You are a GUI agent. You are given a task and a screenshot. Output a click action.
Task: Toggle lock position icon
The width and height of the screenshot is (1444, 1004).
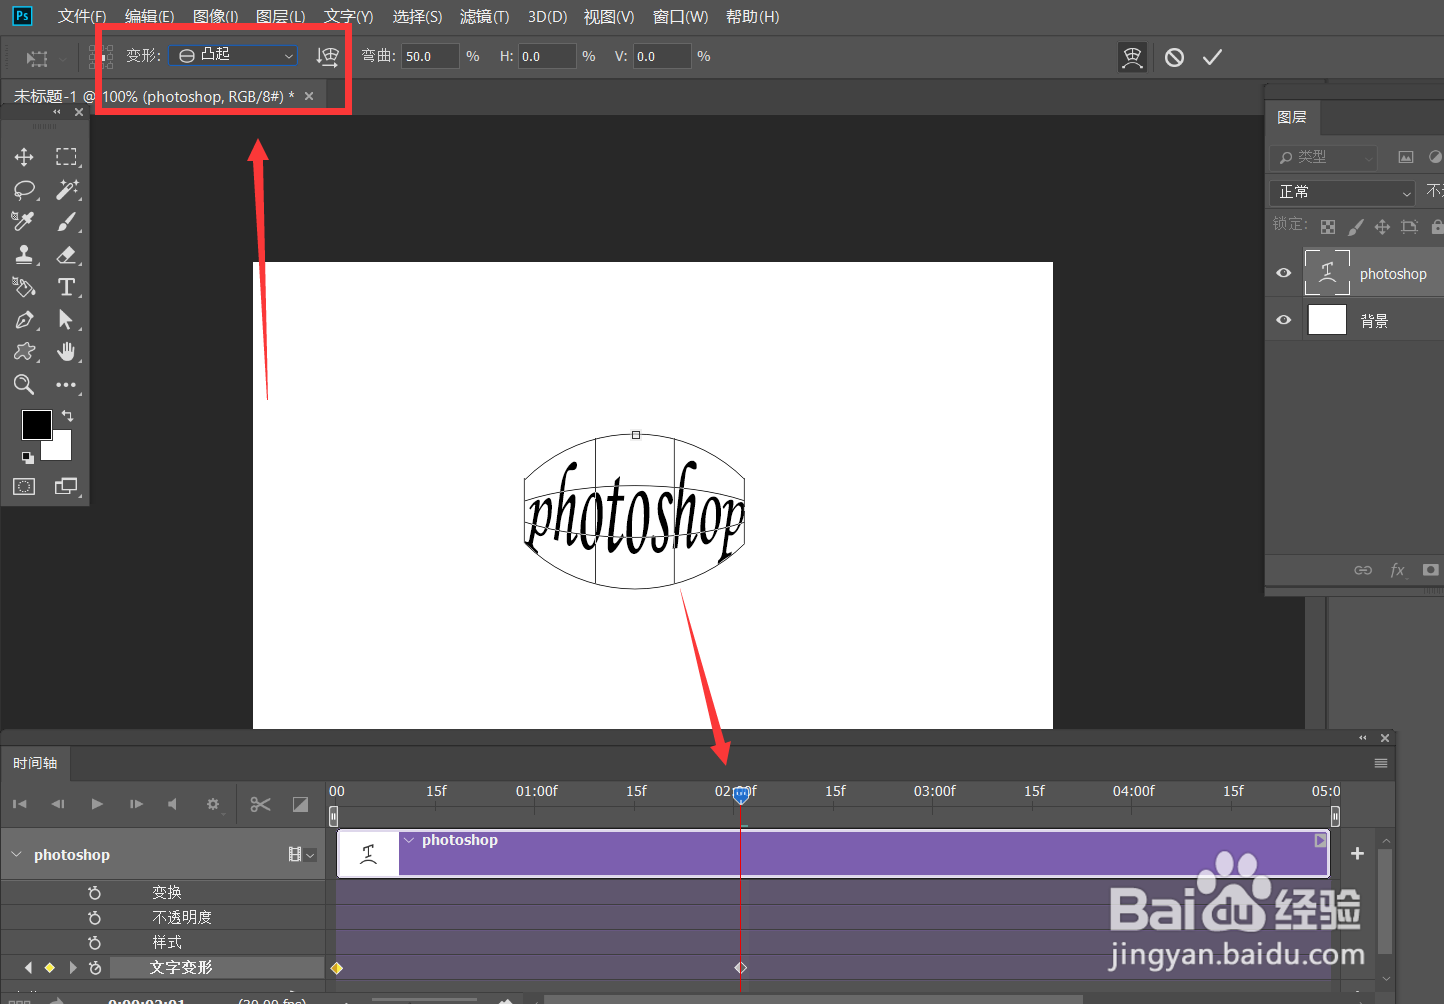click(x=1382, y=227)
